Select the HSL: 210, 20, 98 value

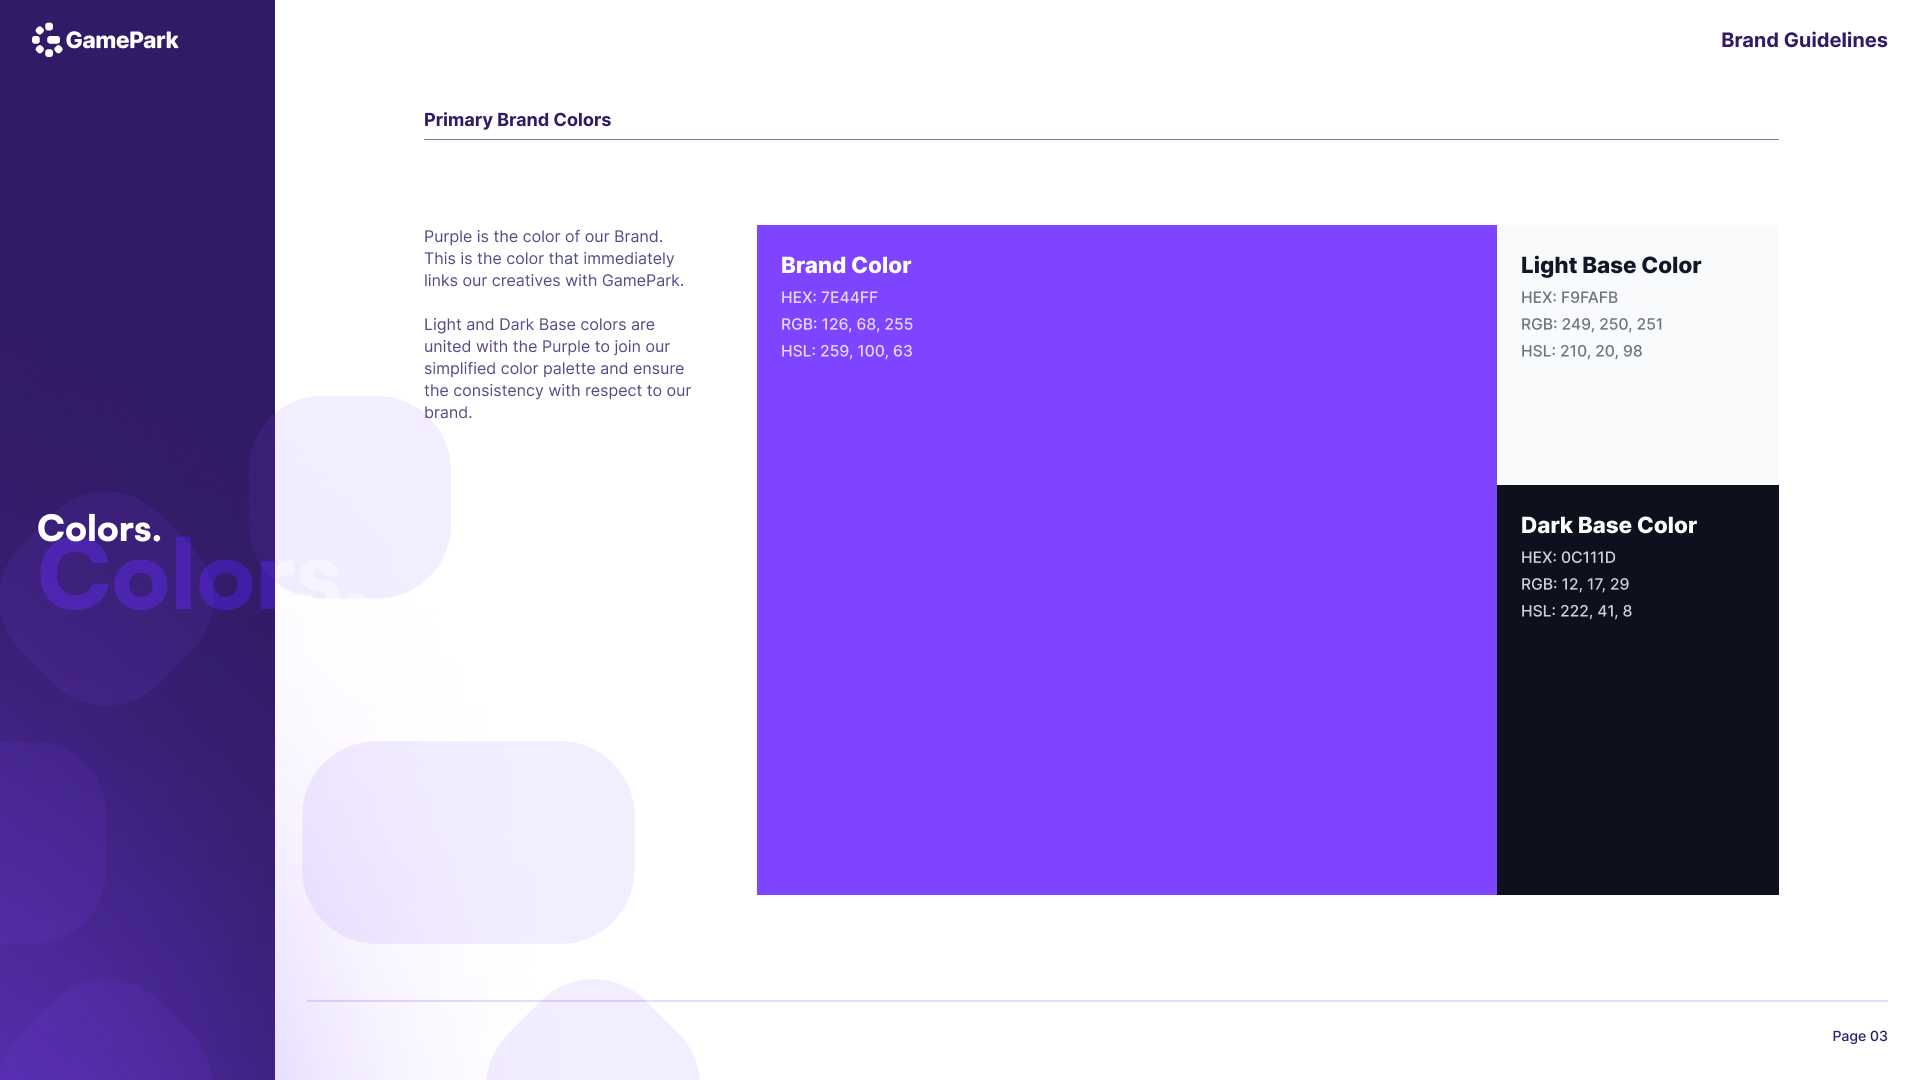click(1582, 351)
